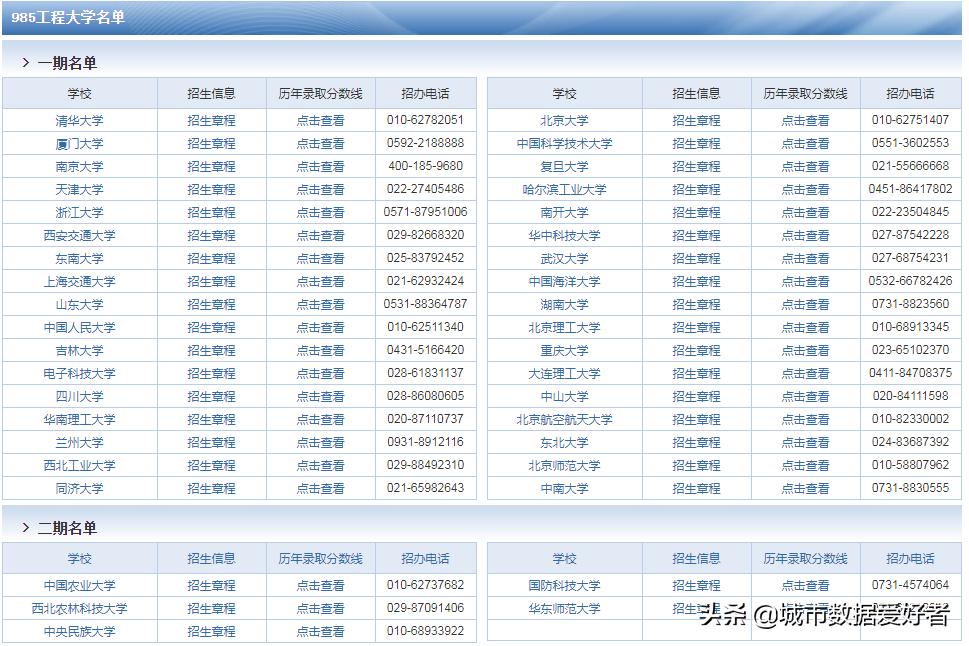Screen dimensions: 969x646
Task: Open the 复旦大学 link
Action: pyautogui.click(x=565, y=166)
